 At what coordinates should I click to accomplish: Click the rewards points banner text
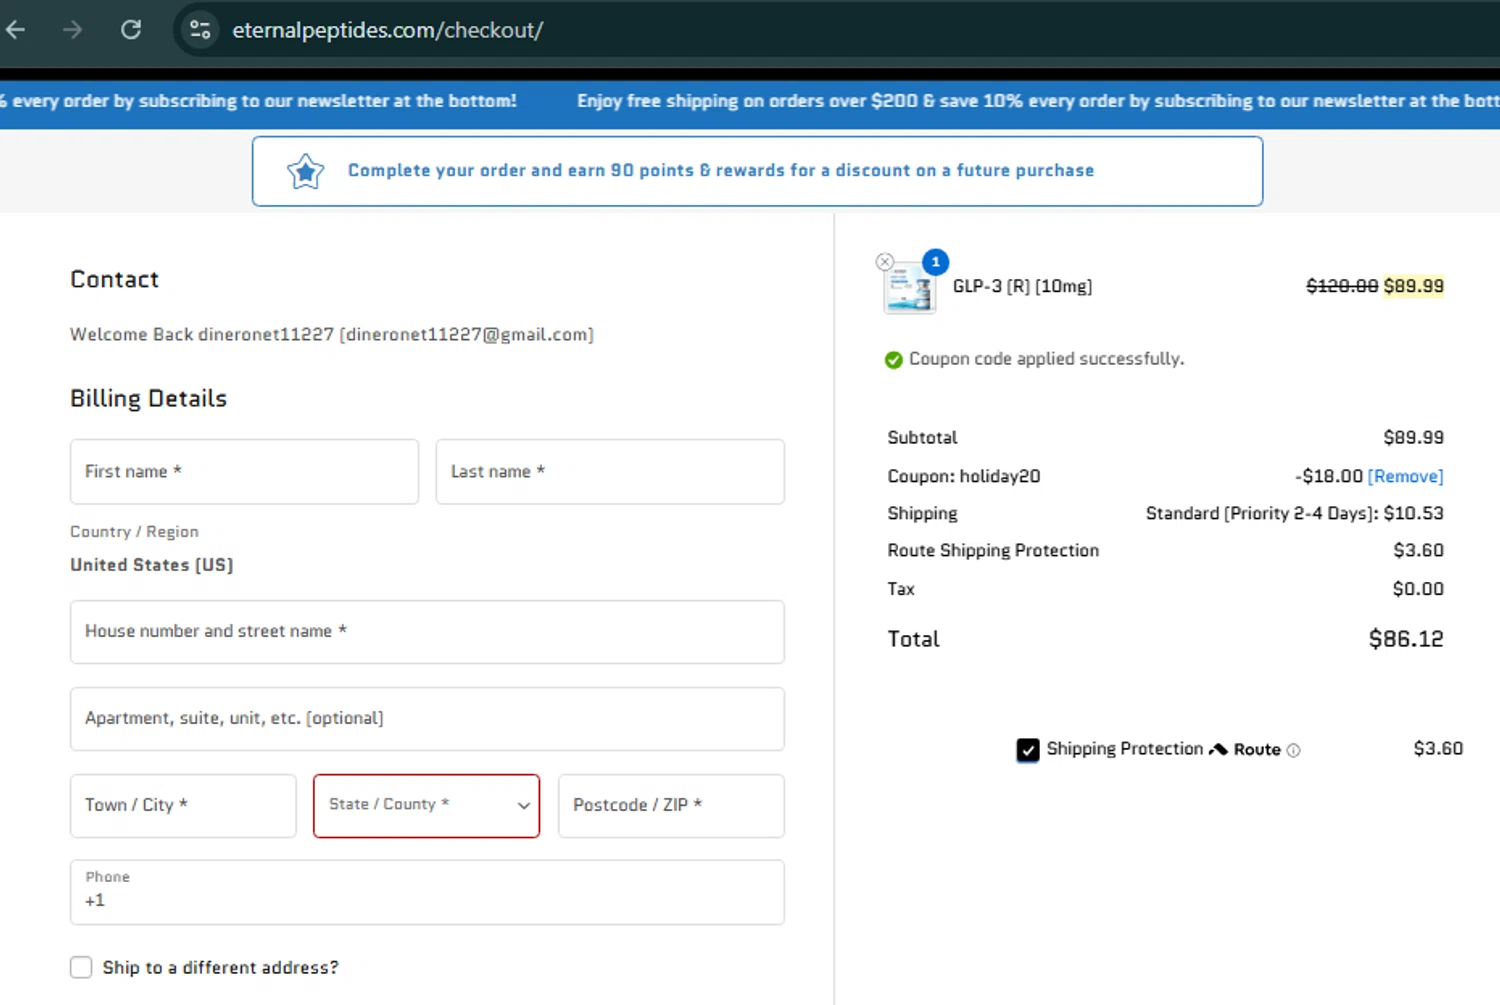(x=721, y=170)
